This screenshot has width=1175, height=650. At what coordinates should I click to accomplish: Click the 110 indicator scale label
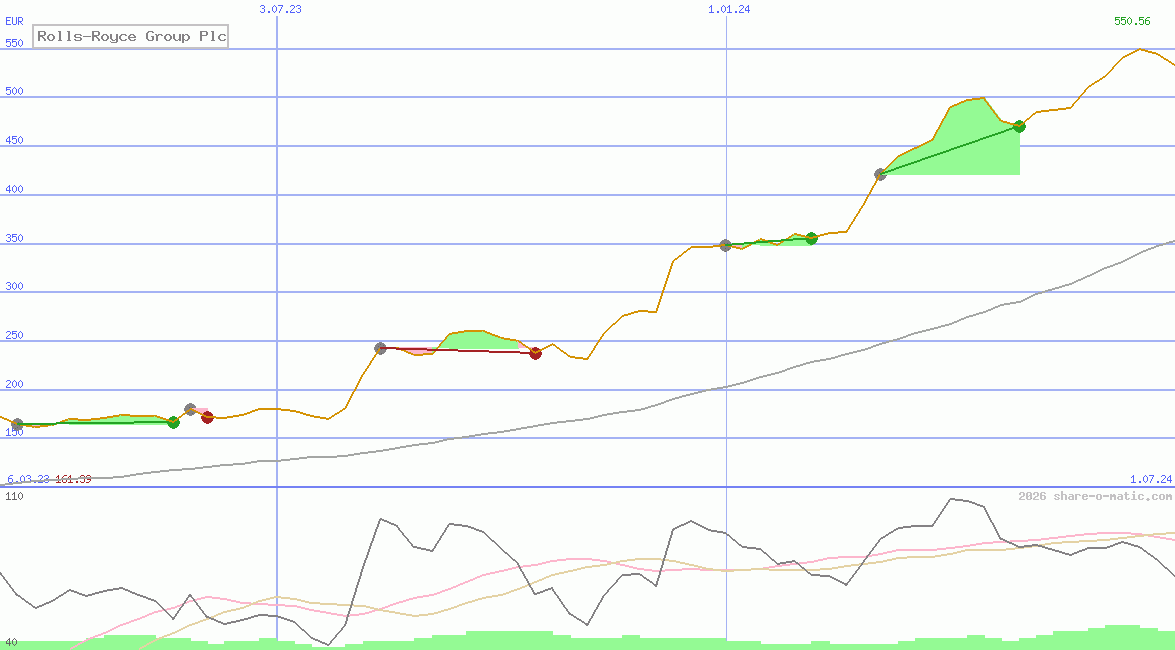coord(14,496)
